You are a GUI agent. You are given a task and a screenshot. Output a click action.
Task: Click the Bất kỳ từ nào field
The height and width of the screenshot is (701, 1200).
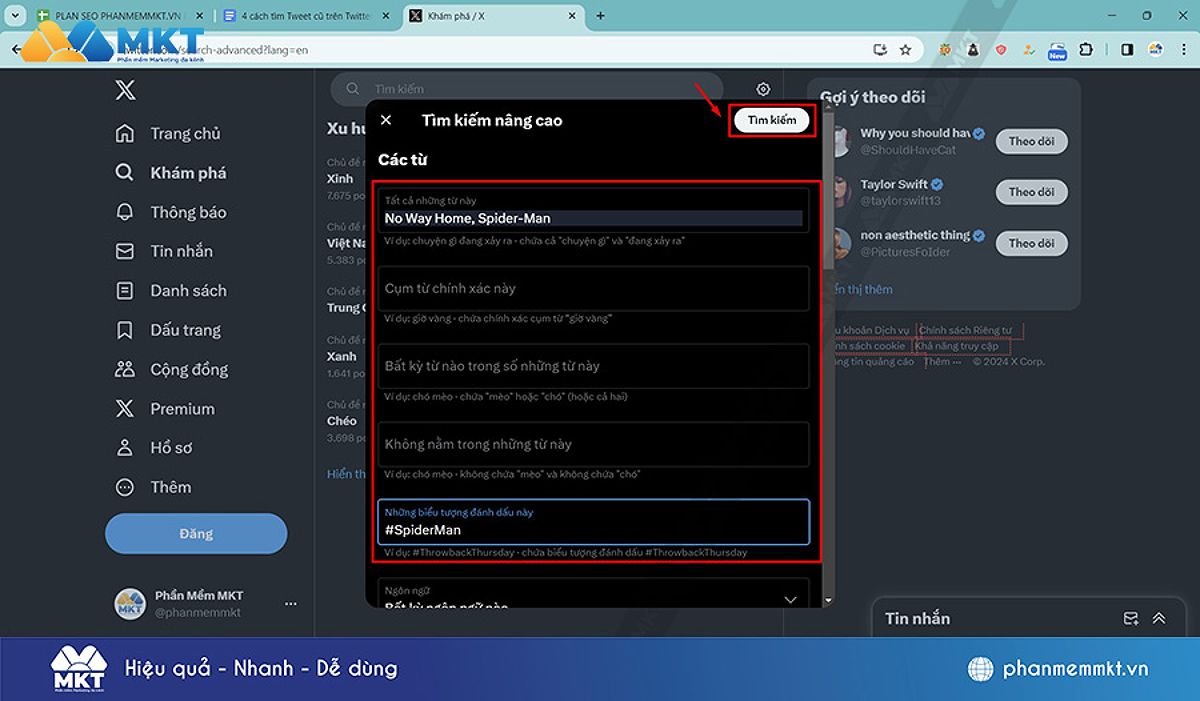[x=594, y=366]
